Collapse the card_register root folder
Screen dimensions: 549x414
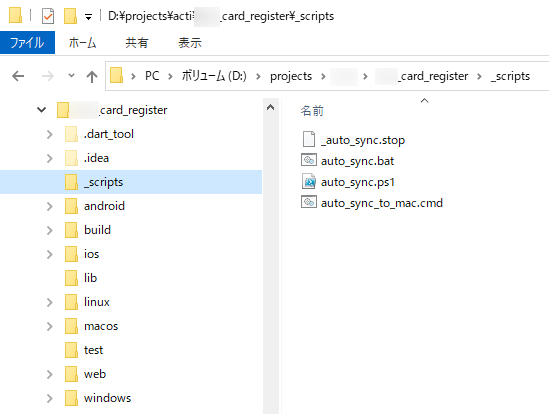click(41, 110)
